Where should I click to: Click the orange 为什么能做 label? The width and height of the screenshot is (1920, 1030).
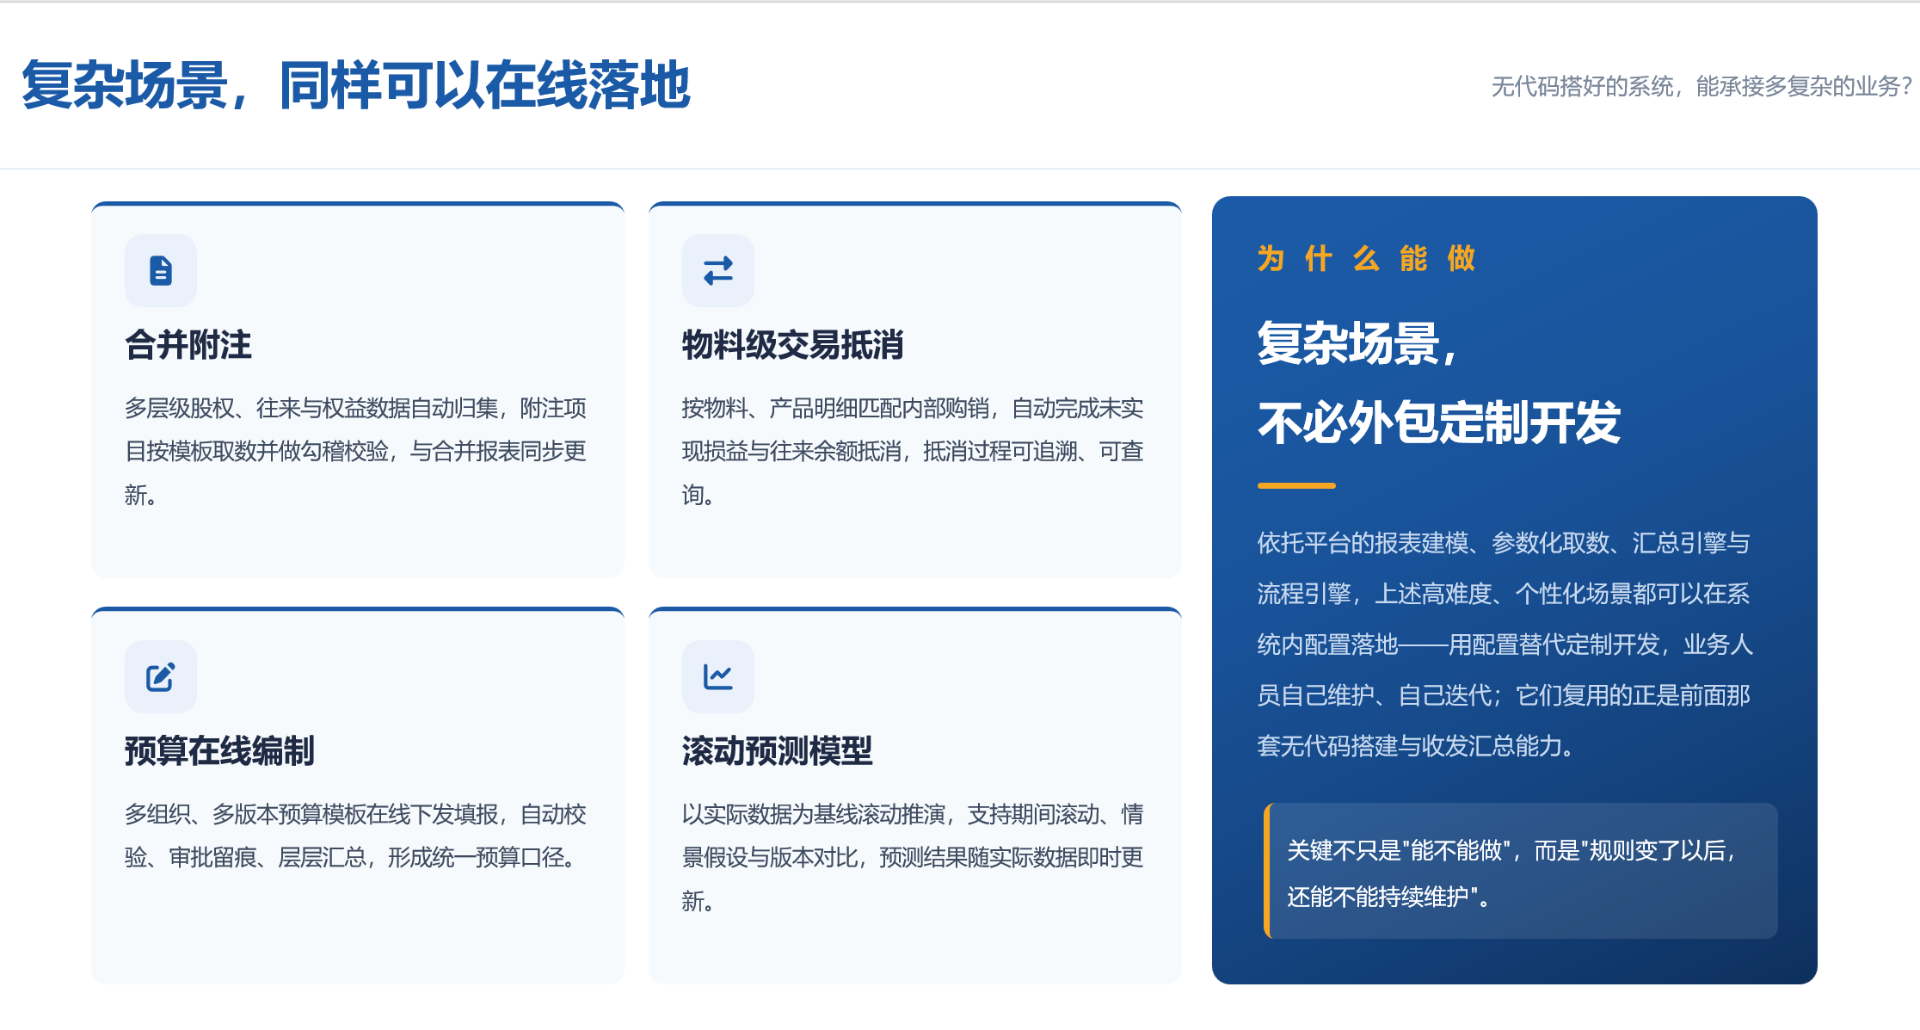coord(1367,259)
